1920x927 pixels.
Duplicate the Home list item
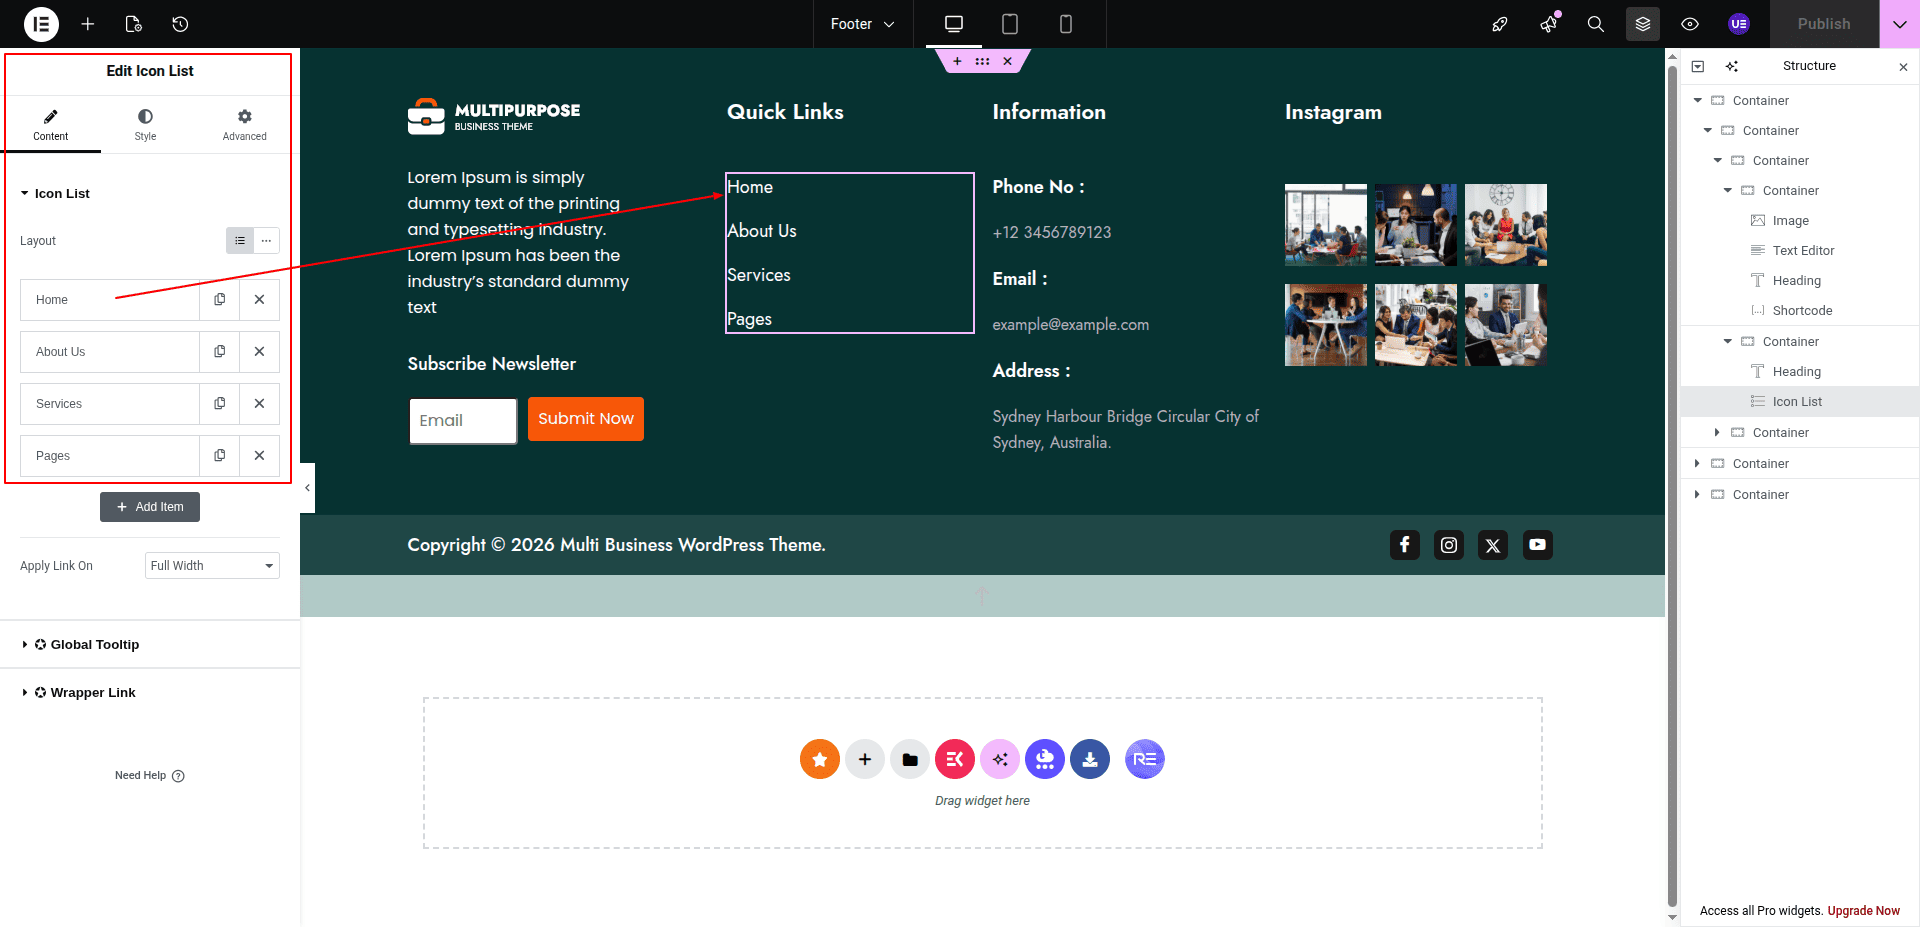click(x=220, y=300)
